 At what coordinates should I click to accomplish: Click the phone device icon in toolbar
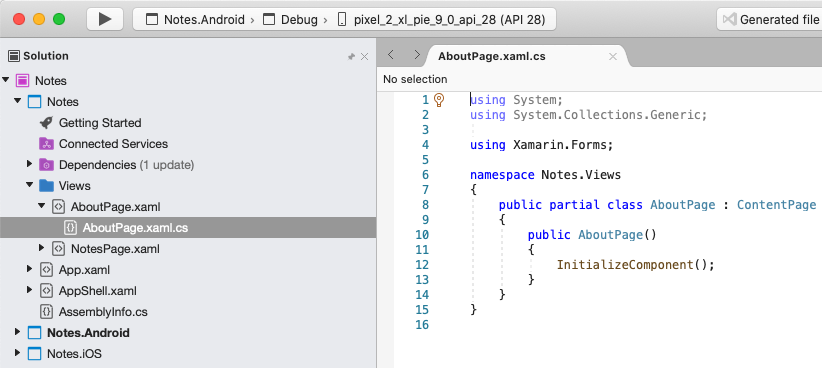tap(342, 20)
